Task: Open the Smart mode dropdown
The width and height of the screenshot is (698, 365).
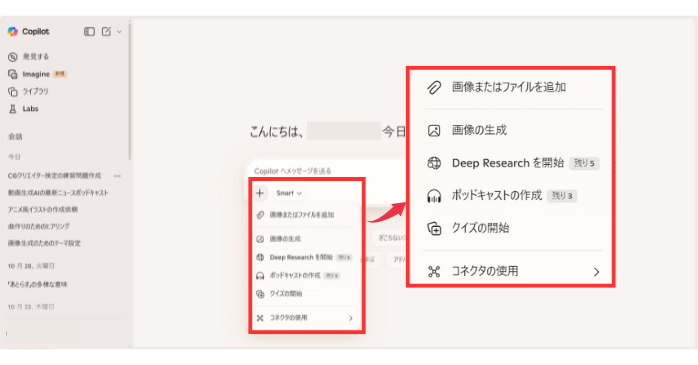Action: click(x=289, y=193)
